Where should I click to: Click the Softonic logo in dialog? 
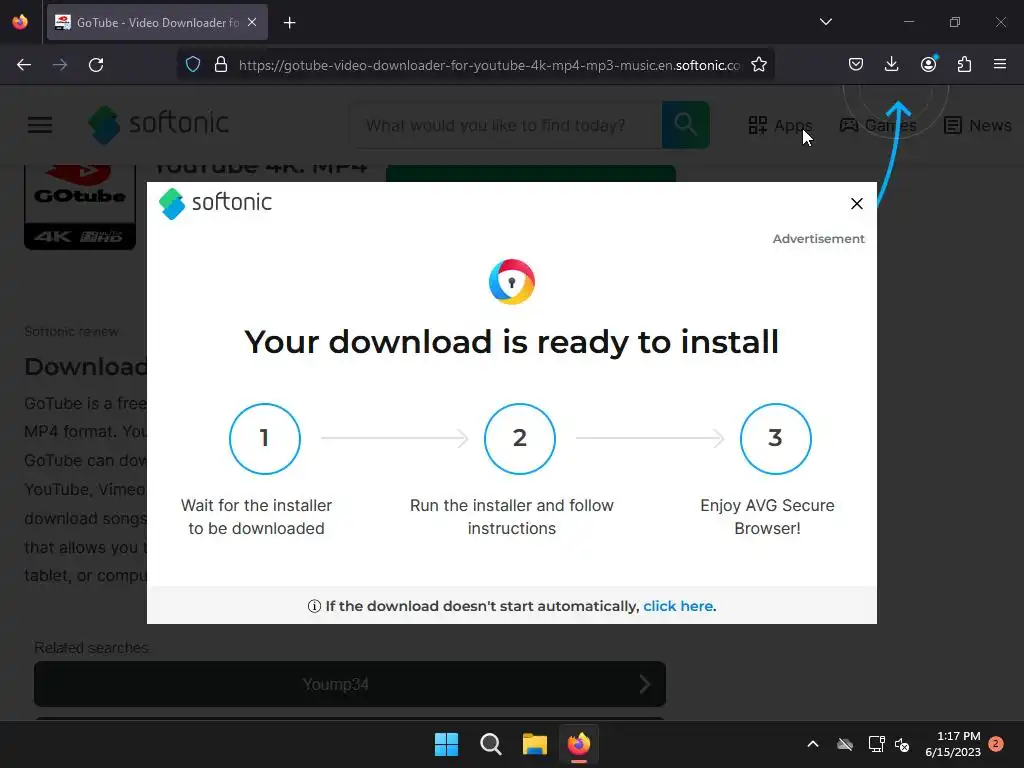(x=215, y=203)
